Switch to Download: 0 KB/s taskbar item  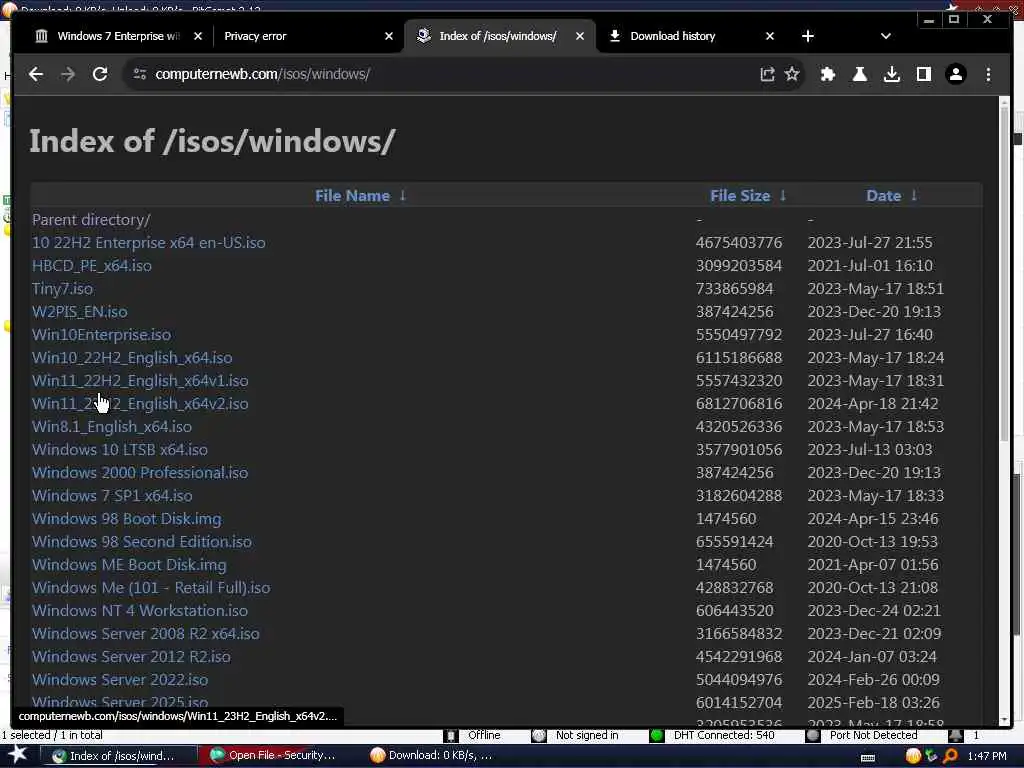(432, 756)
